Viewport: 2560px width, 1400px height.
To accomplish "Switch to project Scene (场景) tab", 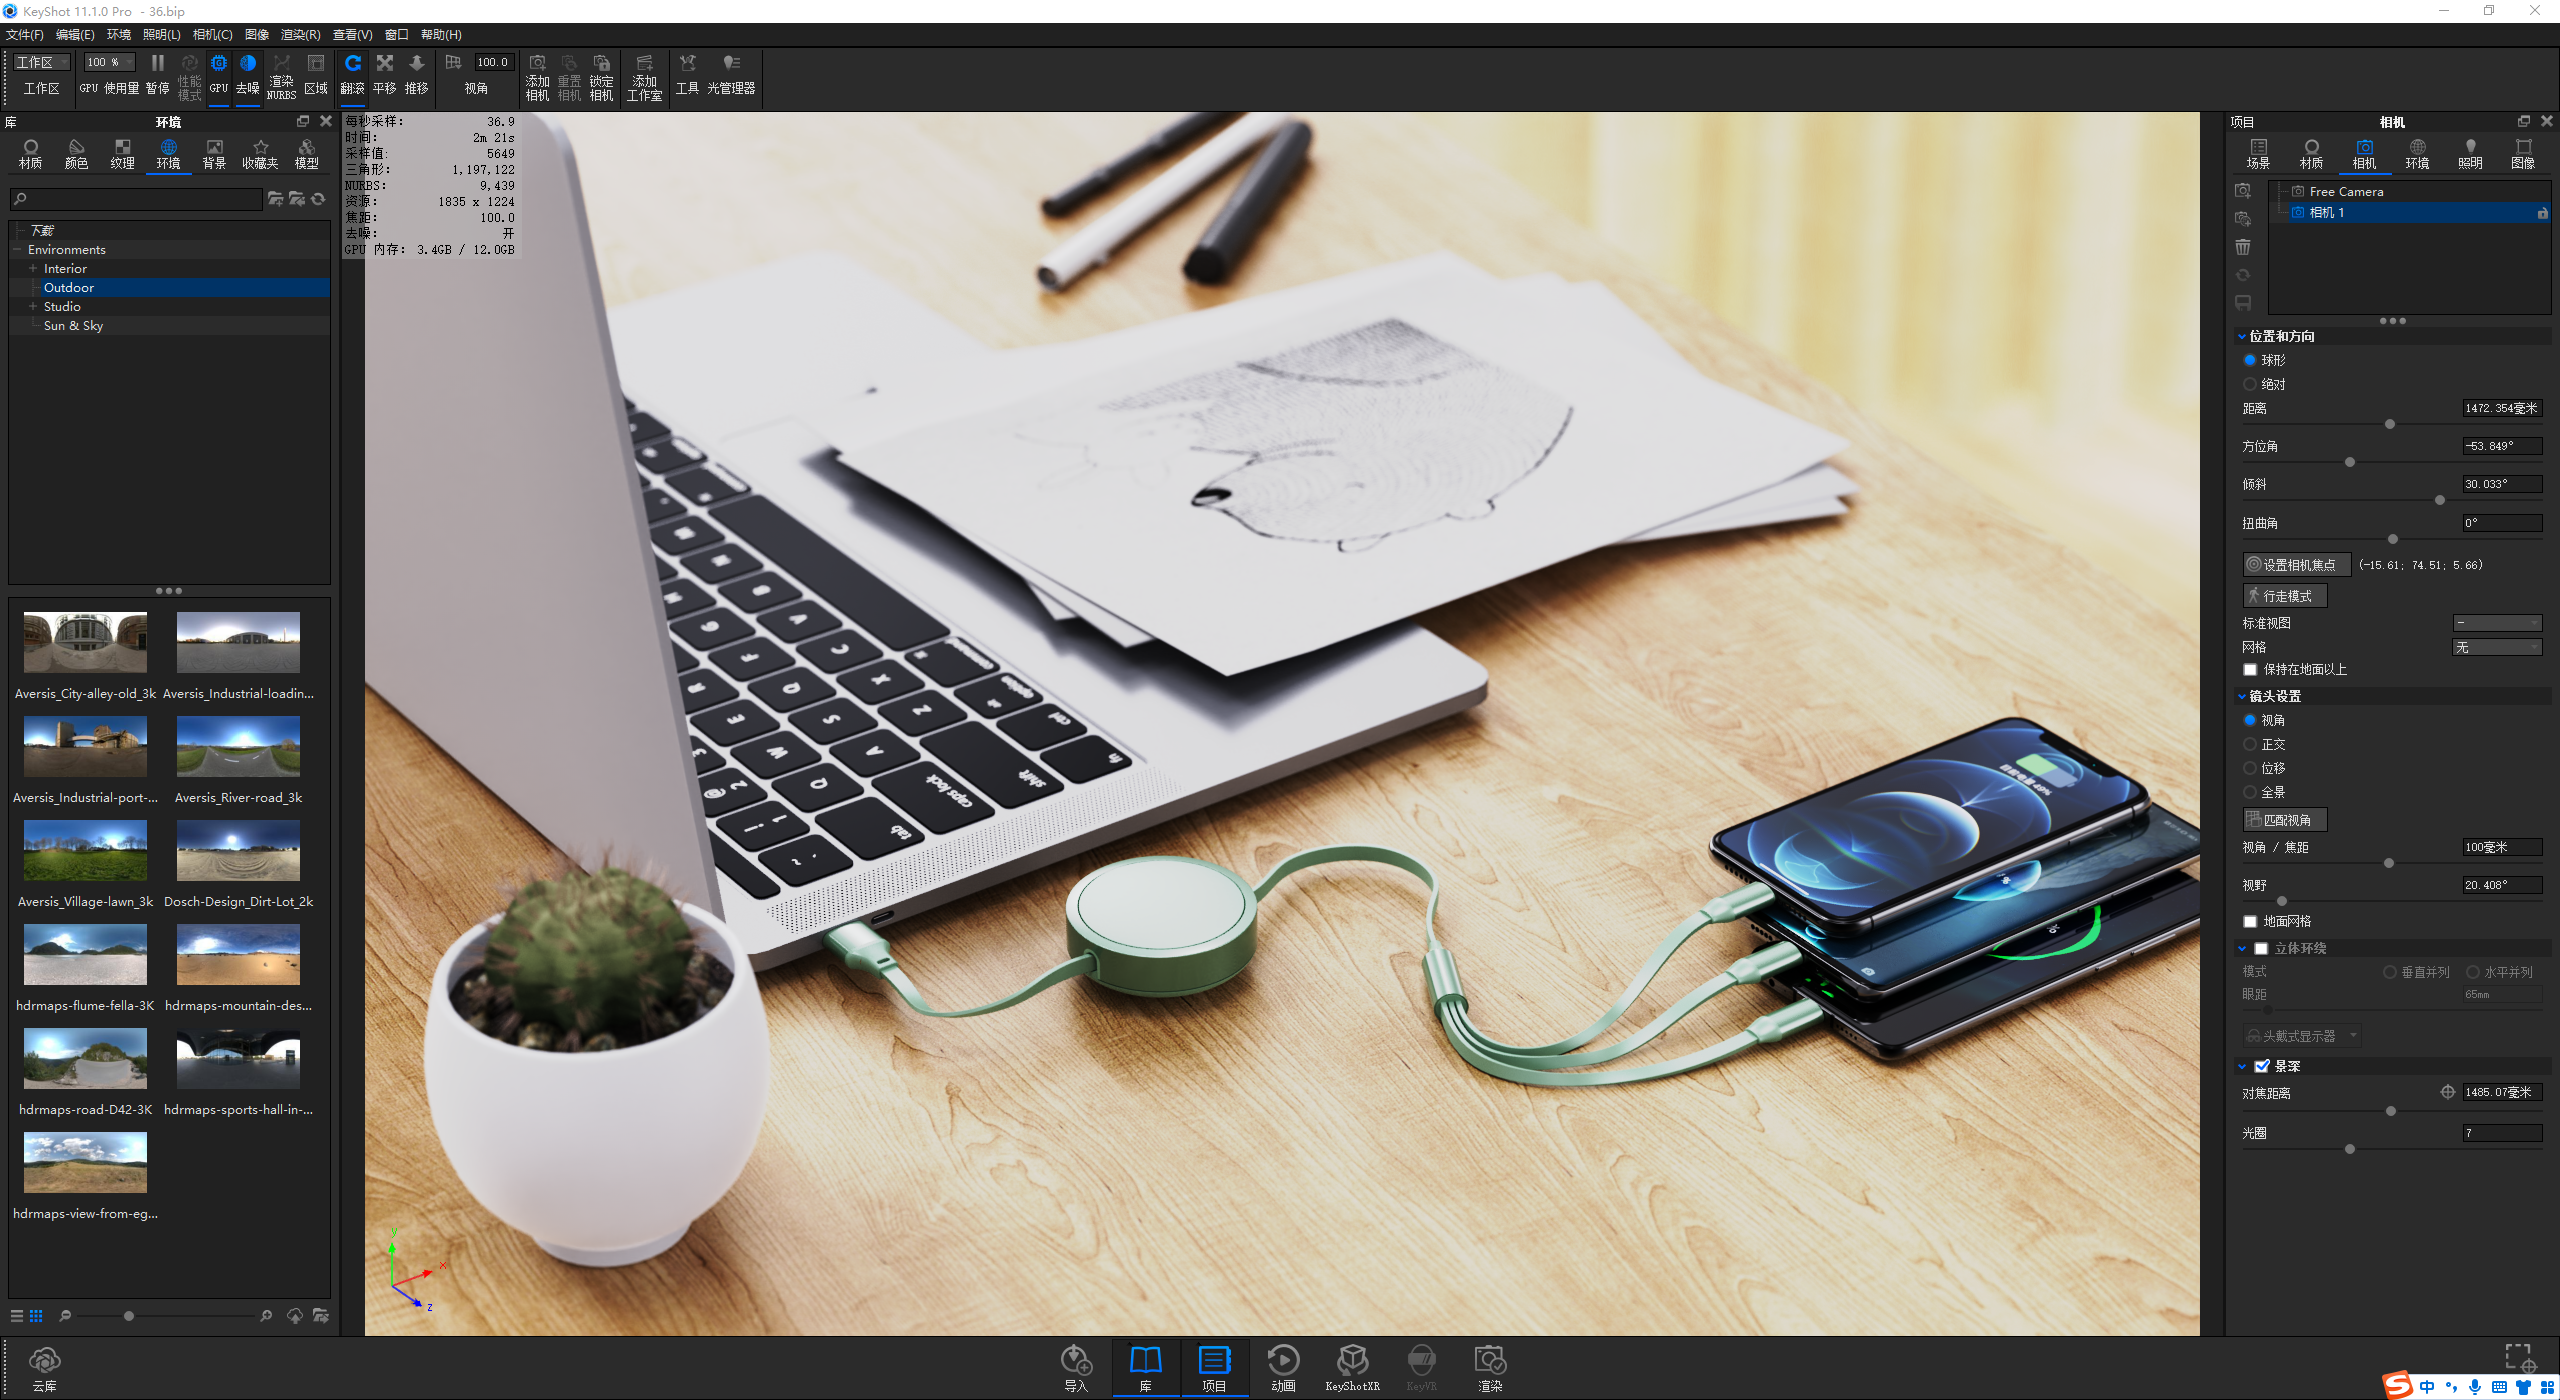I will (2259, 154).
